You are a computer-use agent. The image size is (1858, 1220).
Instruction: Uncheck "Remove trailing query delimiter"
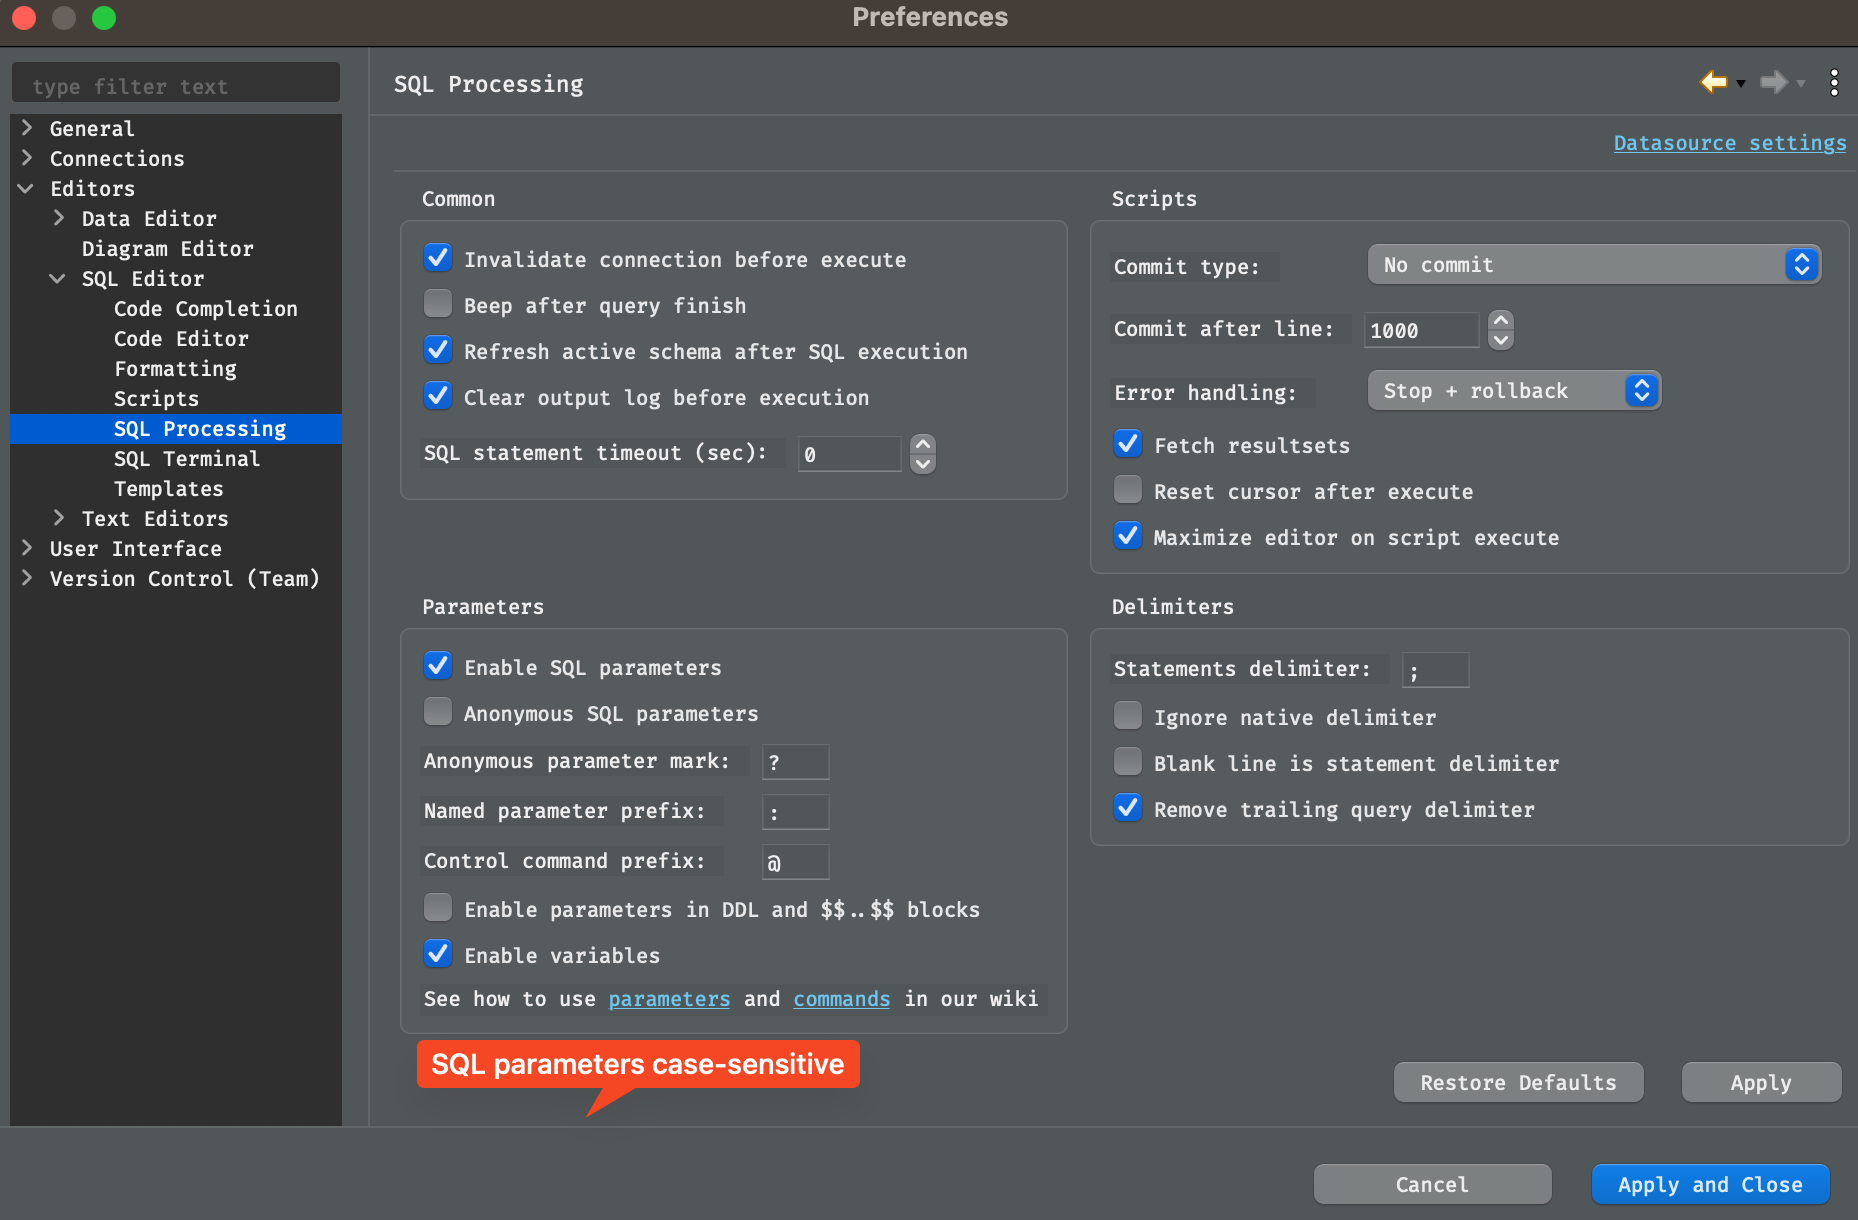click(1127, 808)
